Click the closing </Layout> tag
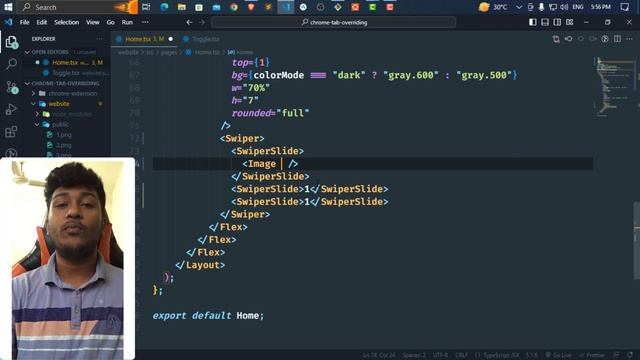The width and height of the screenshot is (640, 360). coord(200,265)
